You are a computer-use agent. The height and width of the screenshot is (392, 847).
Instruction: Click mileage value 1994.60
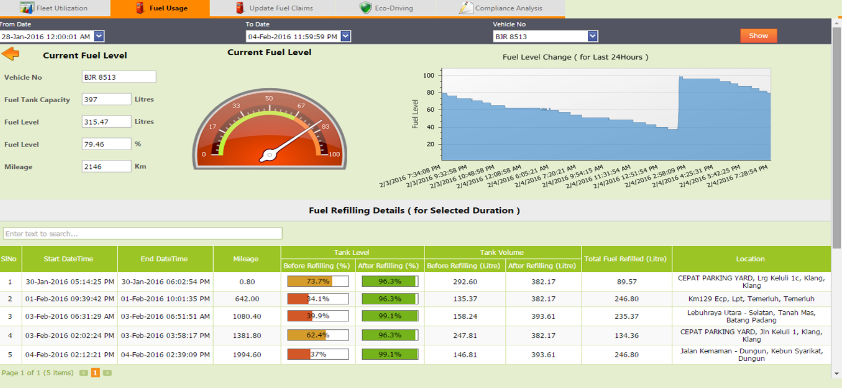click(x=247, y=355)
